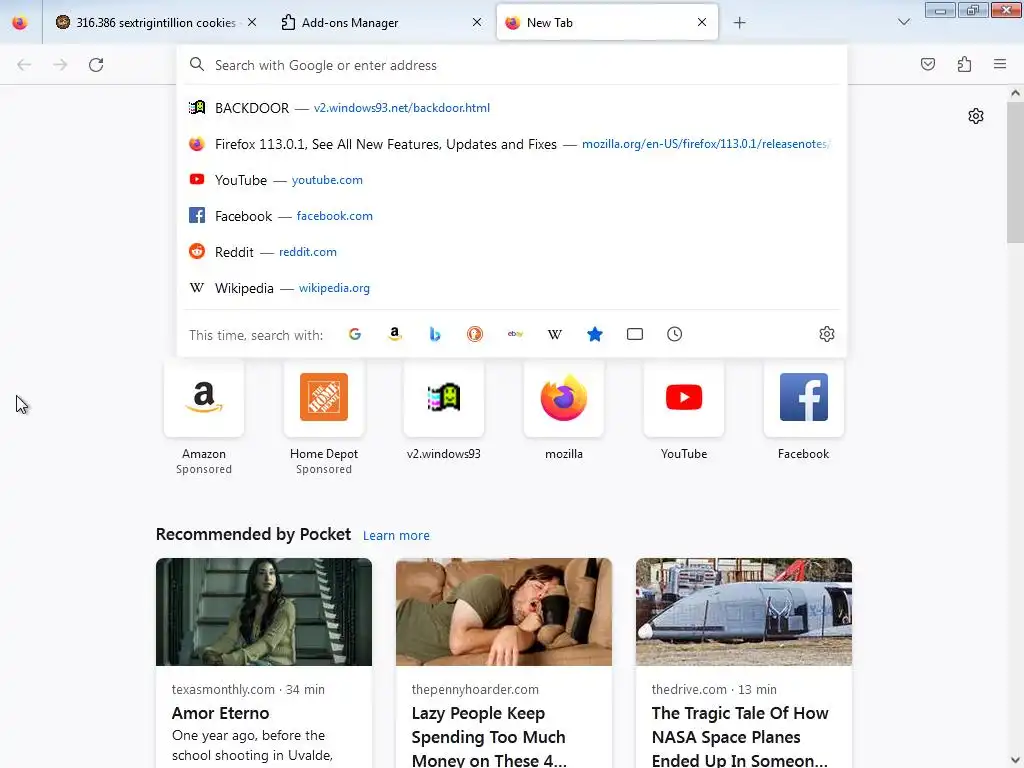1024x768 pixels.
Task: Open a new tab with plus button
Action: (739, 23)
